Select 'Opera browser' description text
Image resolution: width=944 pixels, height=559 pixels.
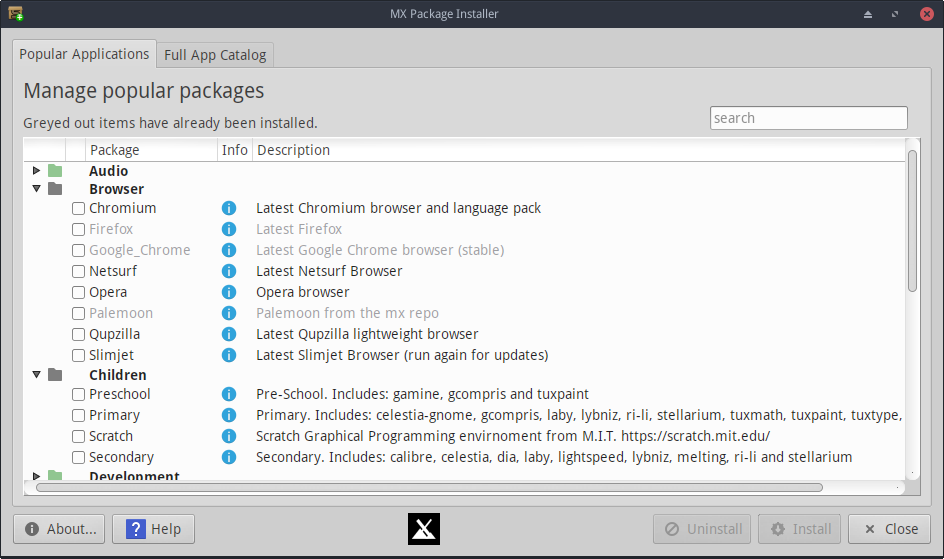click(x=303, y=292)
